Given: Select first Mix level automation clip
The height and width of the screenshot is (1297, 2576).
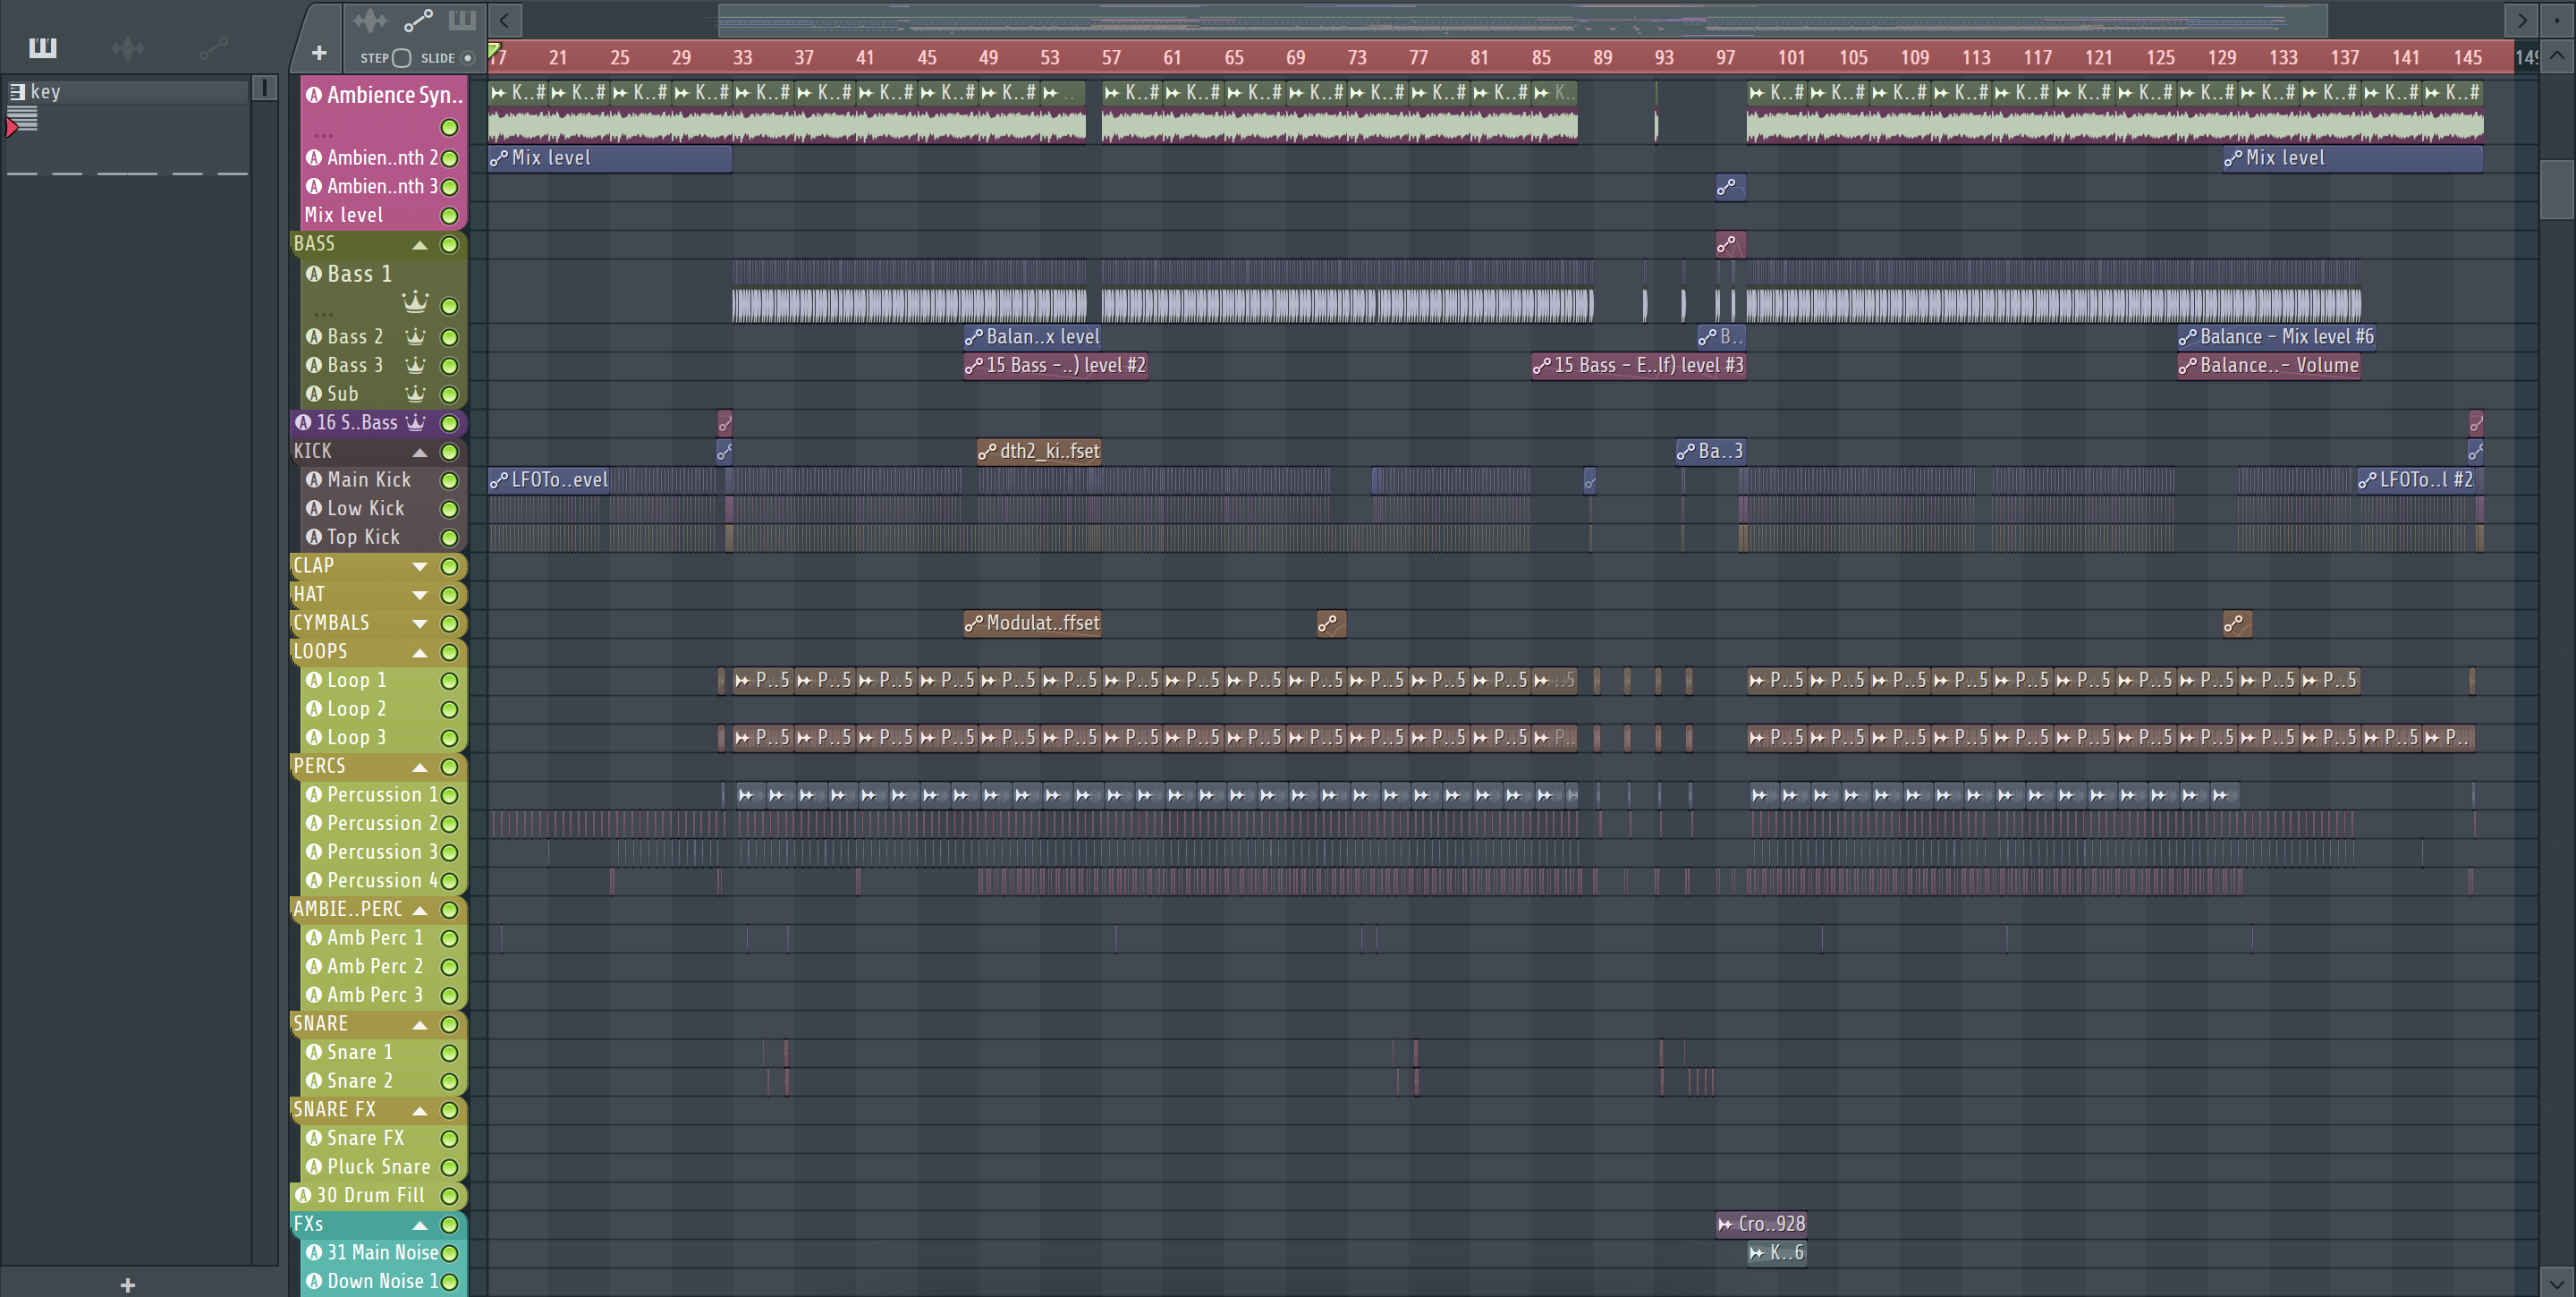Looking at the screenshot, I should click(x=610, y=158).
